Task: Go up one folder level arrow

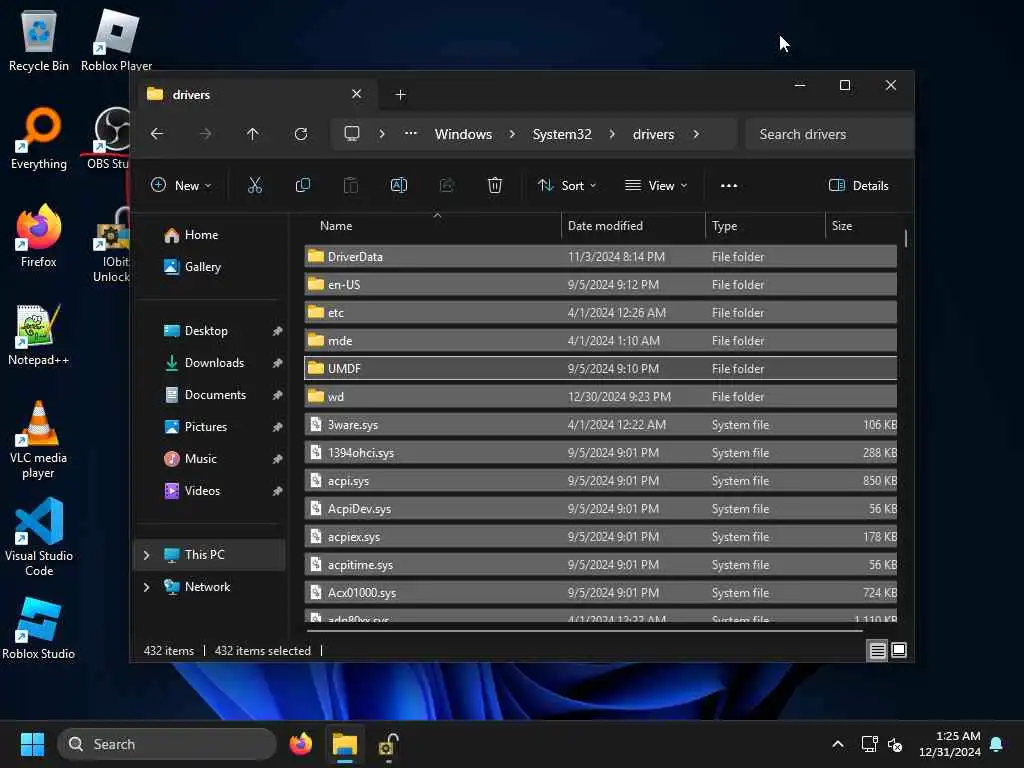Action: tap(253, 134)
